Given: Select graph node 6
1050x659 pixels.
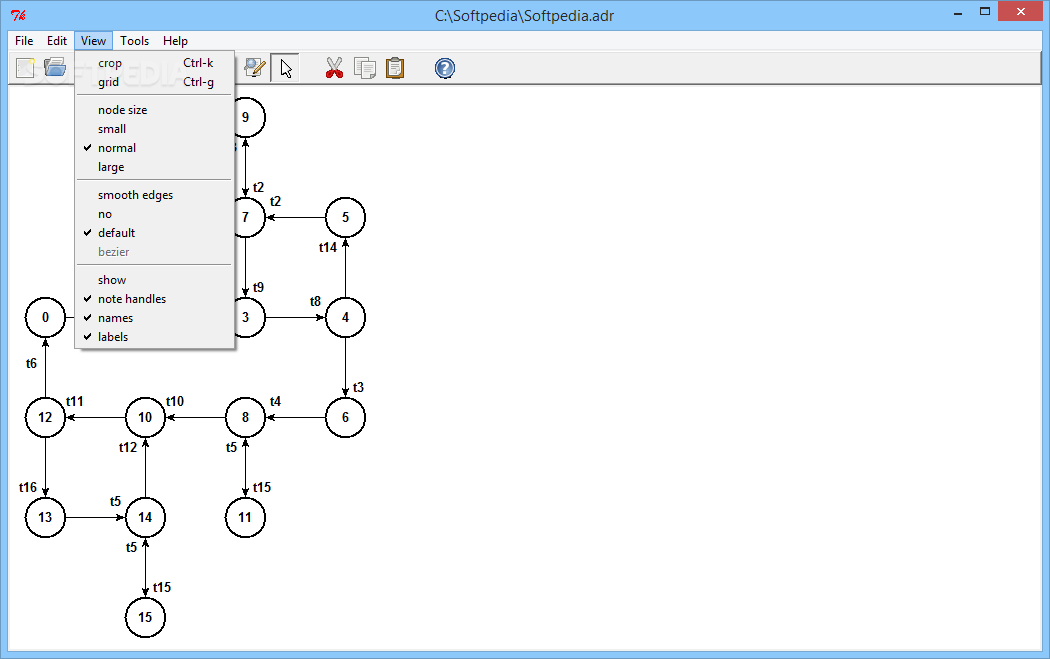Looking at the screenshot, I should (x=346, y=417).
